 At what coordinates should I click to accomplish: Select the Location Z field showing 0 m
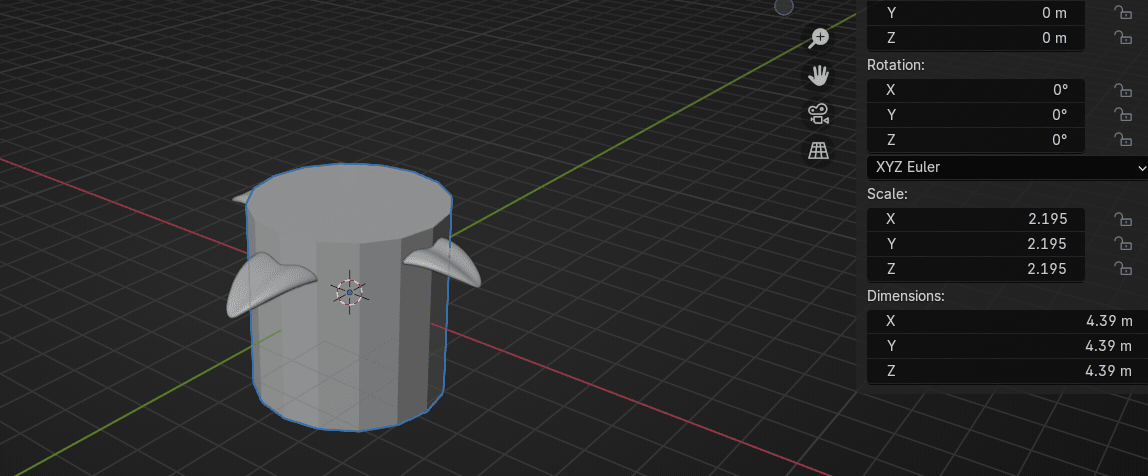tap(975, 38)
